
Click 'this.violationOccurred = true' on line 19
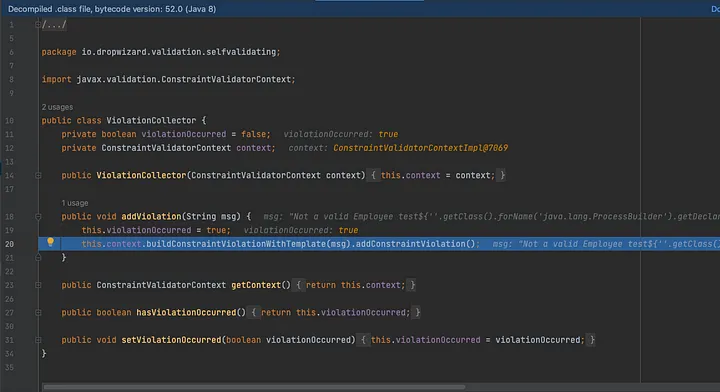pyautogui.click(x=154, y=230)
